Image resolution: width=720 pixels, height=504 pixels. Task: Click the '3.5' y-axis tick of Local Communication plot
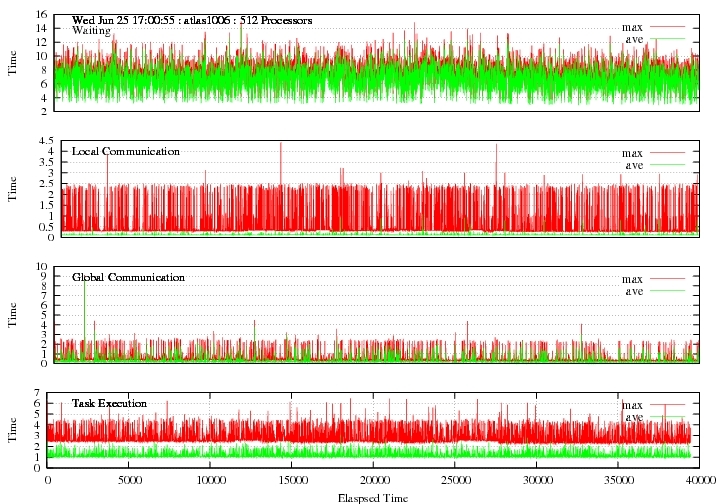(48, 162)
